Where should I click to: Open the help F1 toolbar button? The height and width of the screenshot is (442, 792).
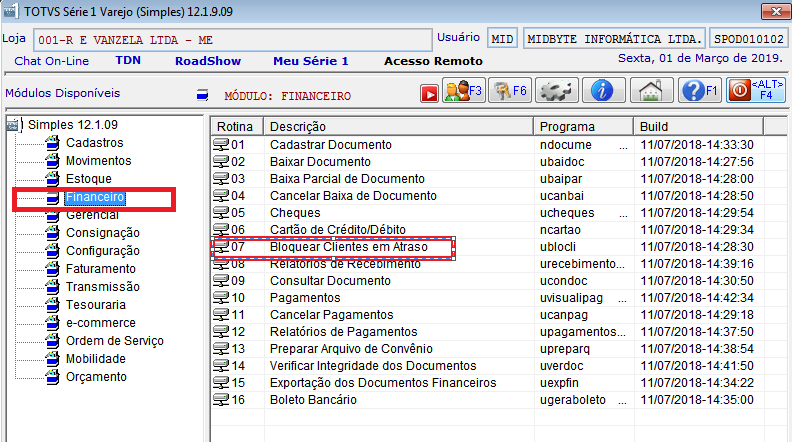tap(699, 90)
